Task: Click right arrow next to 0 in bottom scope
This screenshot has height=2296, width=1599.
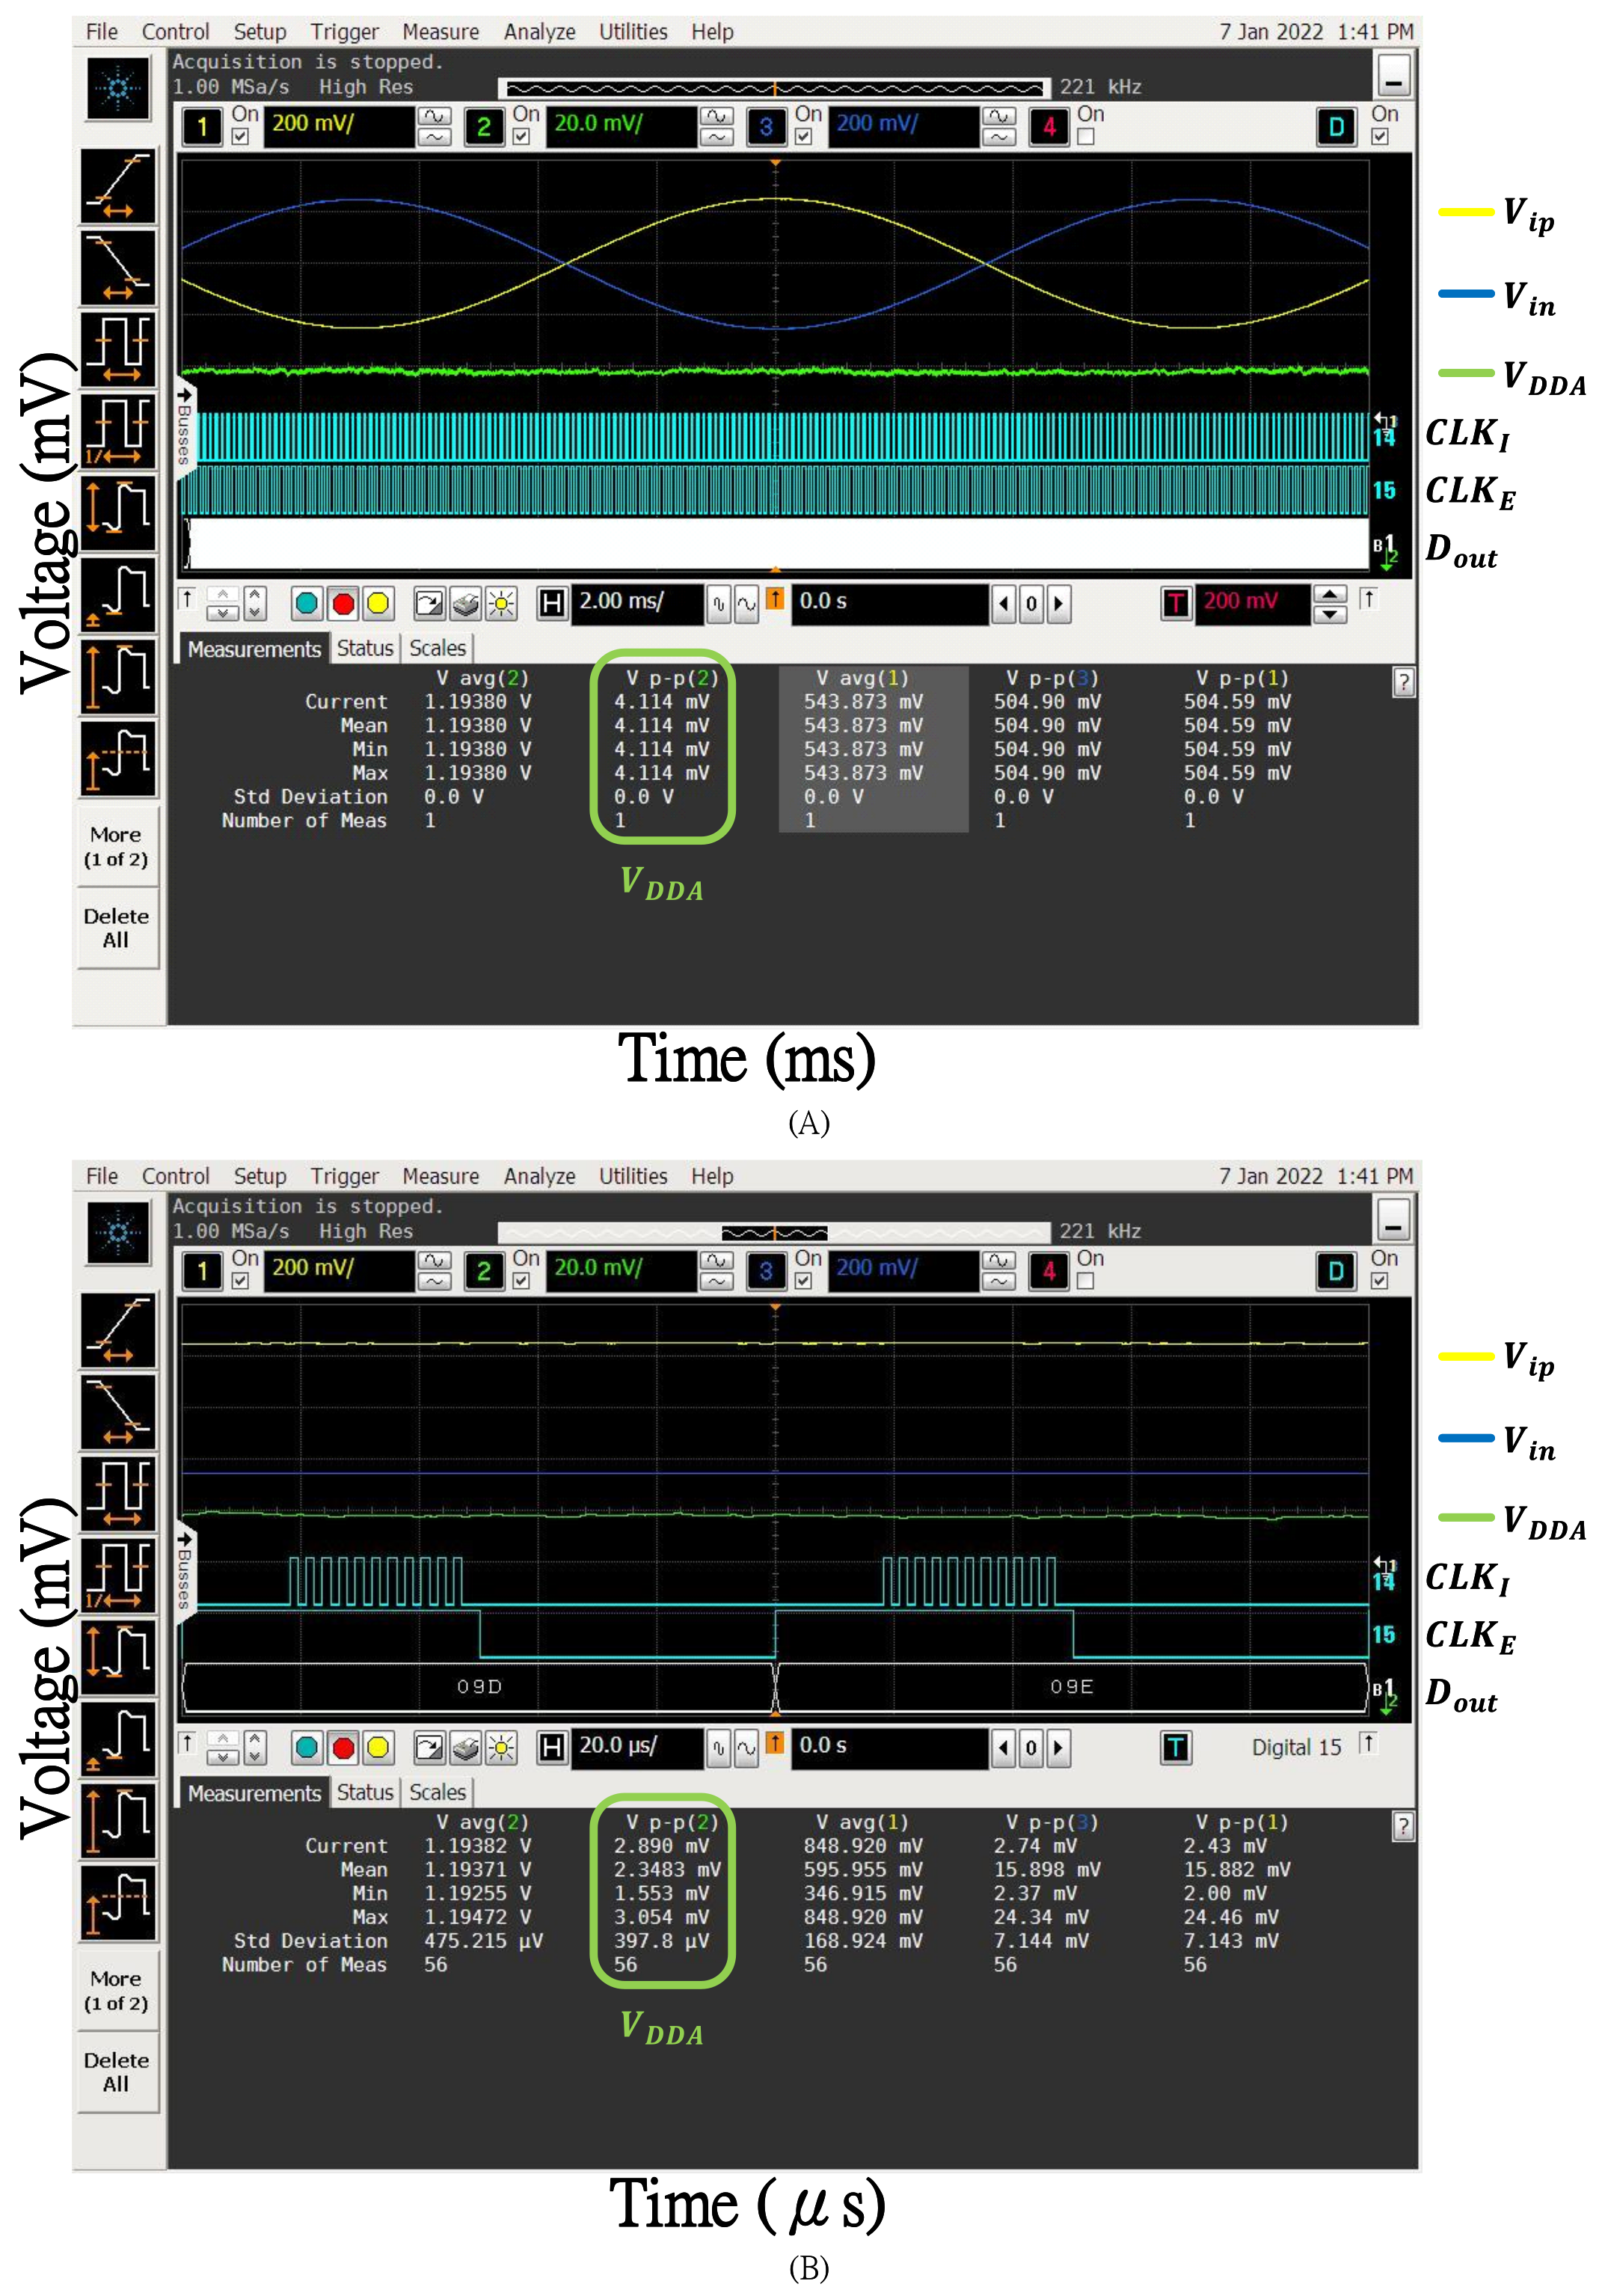Action: point(1058,1747)
